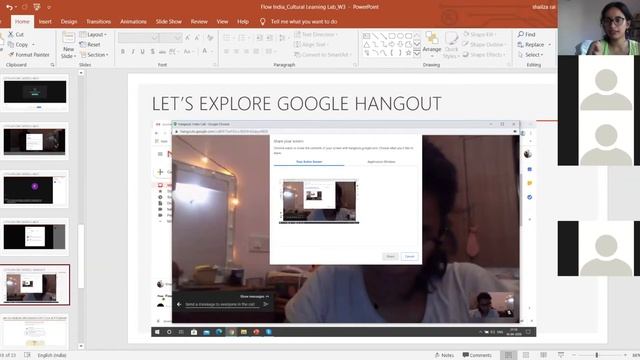The height and width of the screenshot is (360, 640).
Task: Click slide panel scroll-up arrow
Action: (81, 73)
